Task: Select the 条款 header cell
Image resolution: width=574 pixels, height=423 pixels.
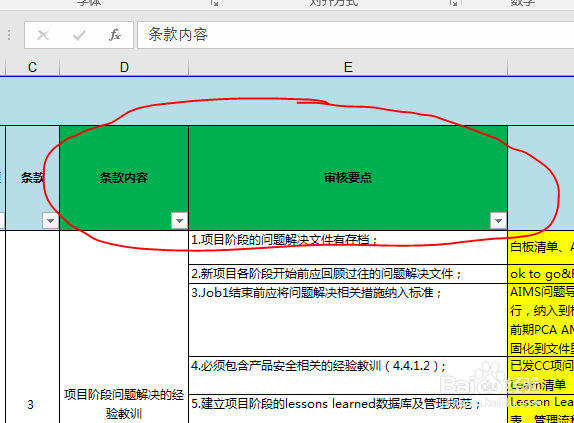Action: (x=32, y=178)
